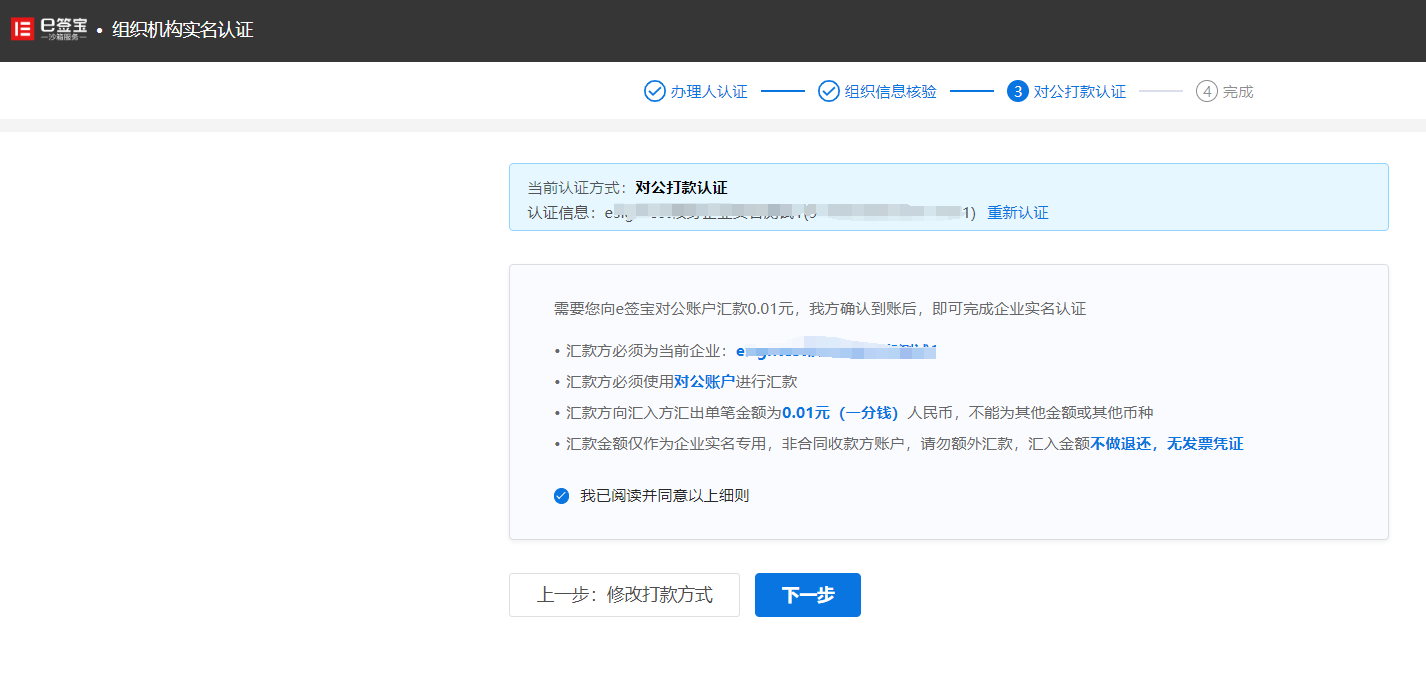Screen dimensions: 1426x685
Task: Select the 办理人认证 step label
Action: click(x=709, y=91)
